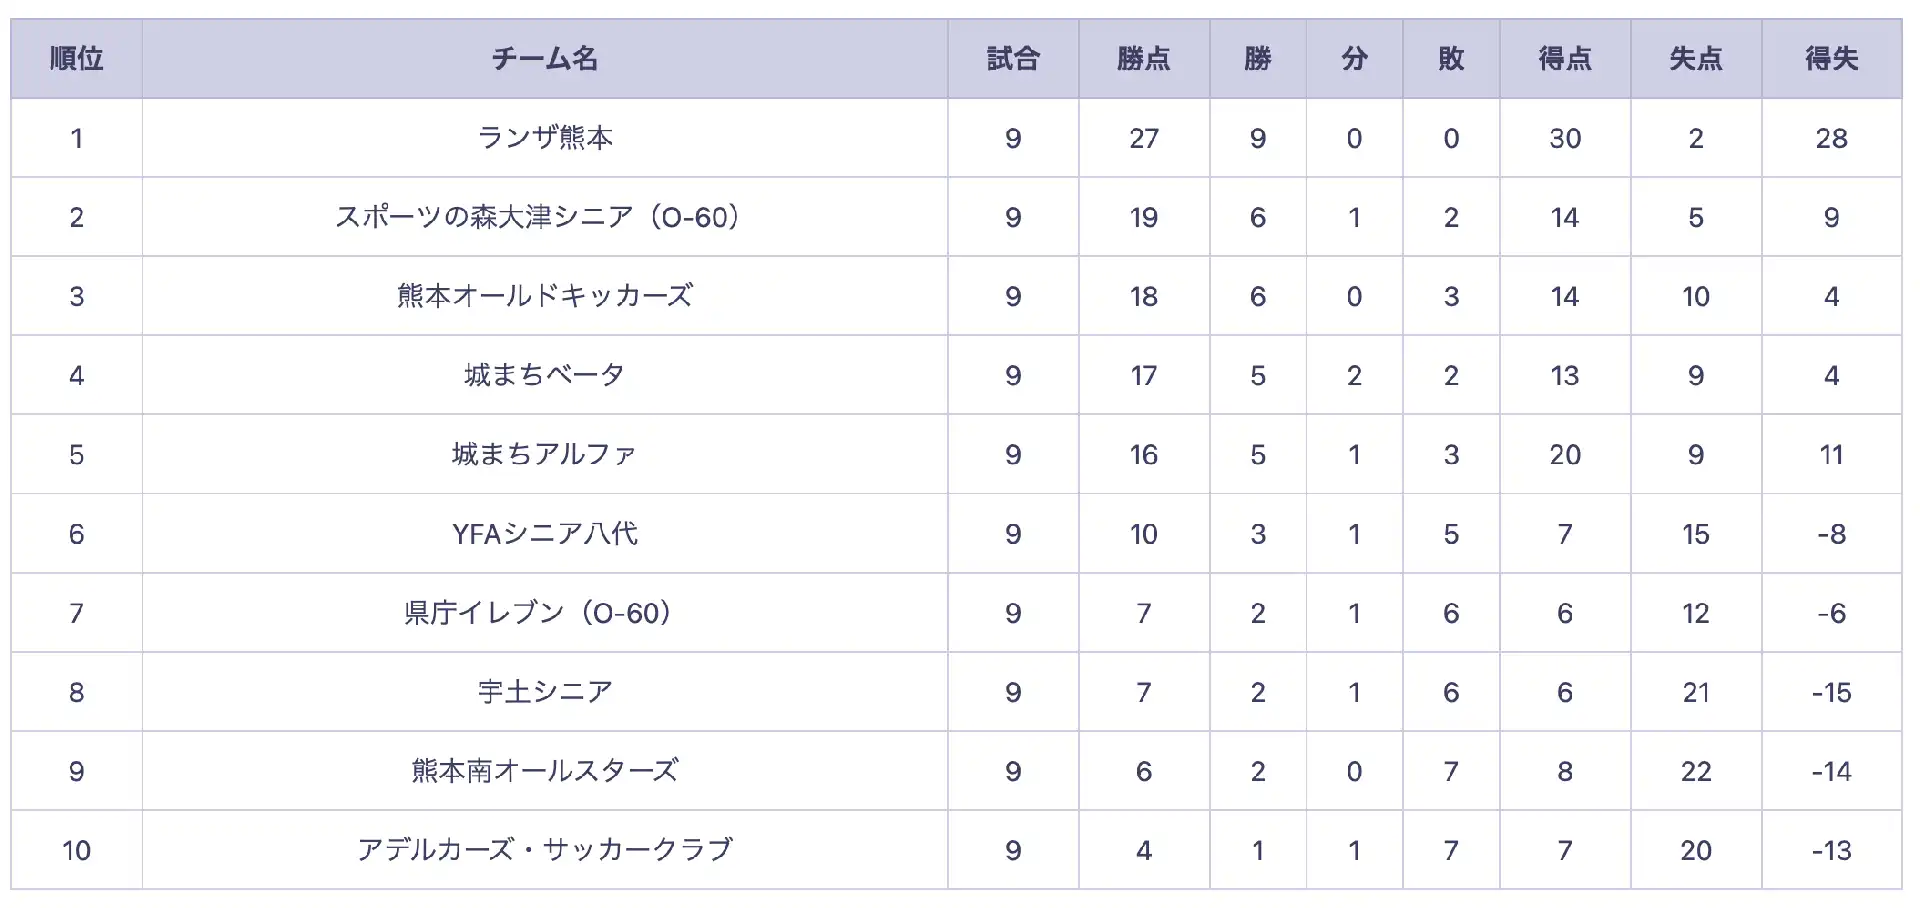Click アデルカーズ・サッカークラブ team name
Screen dimensions: 1920x908
[544, 850]
